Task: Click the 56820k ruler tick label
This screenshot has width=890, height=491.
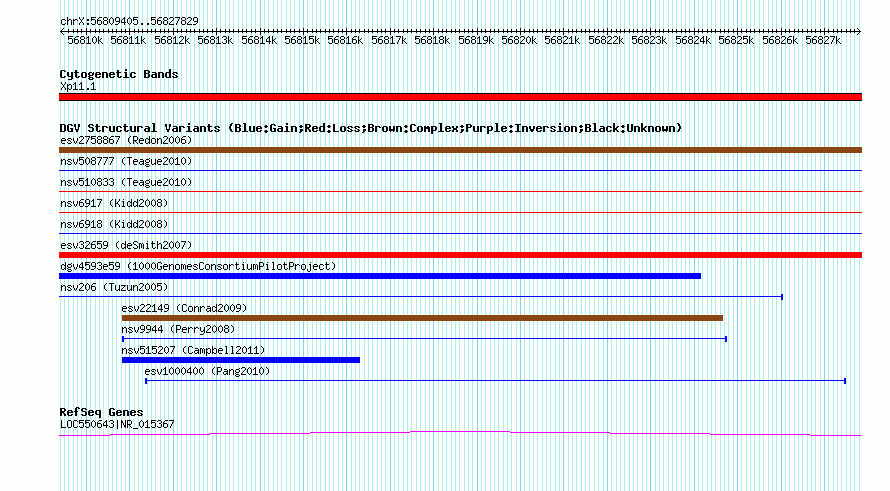Action: point(519,41)
